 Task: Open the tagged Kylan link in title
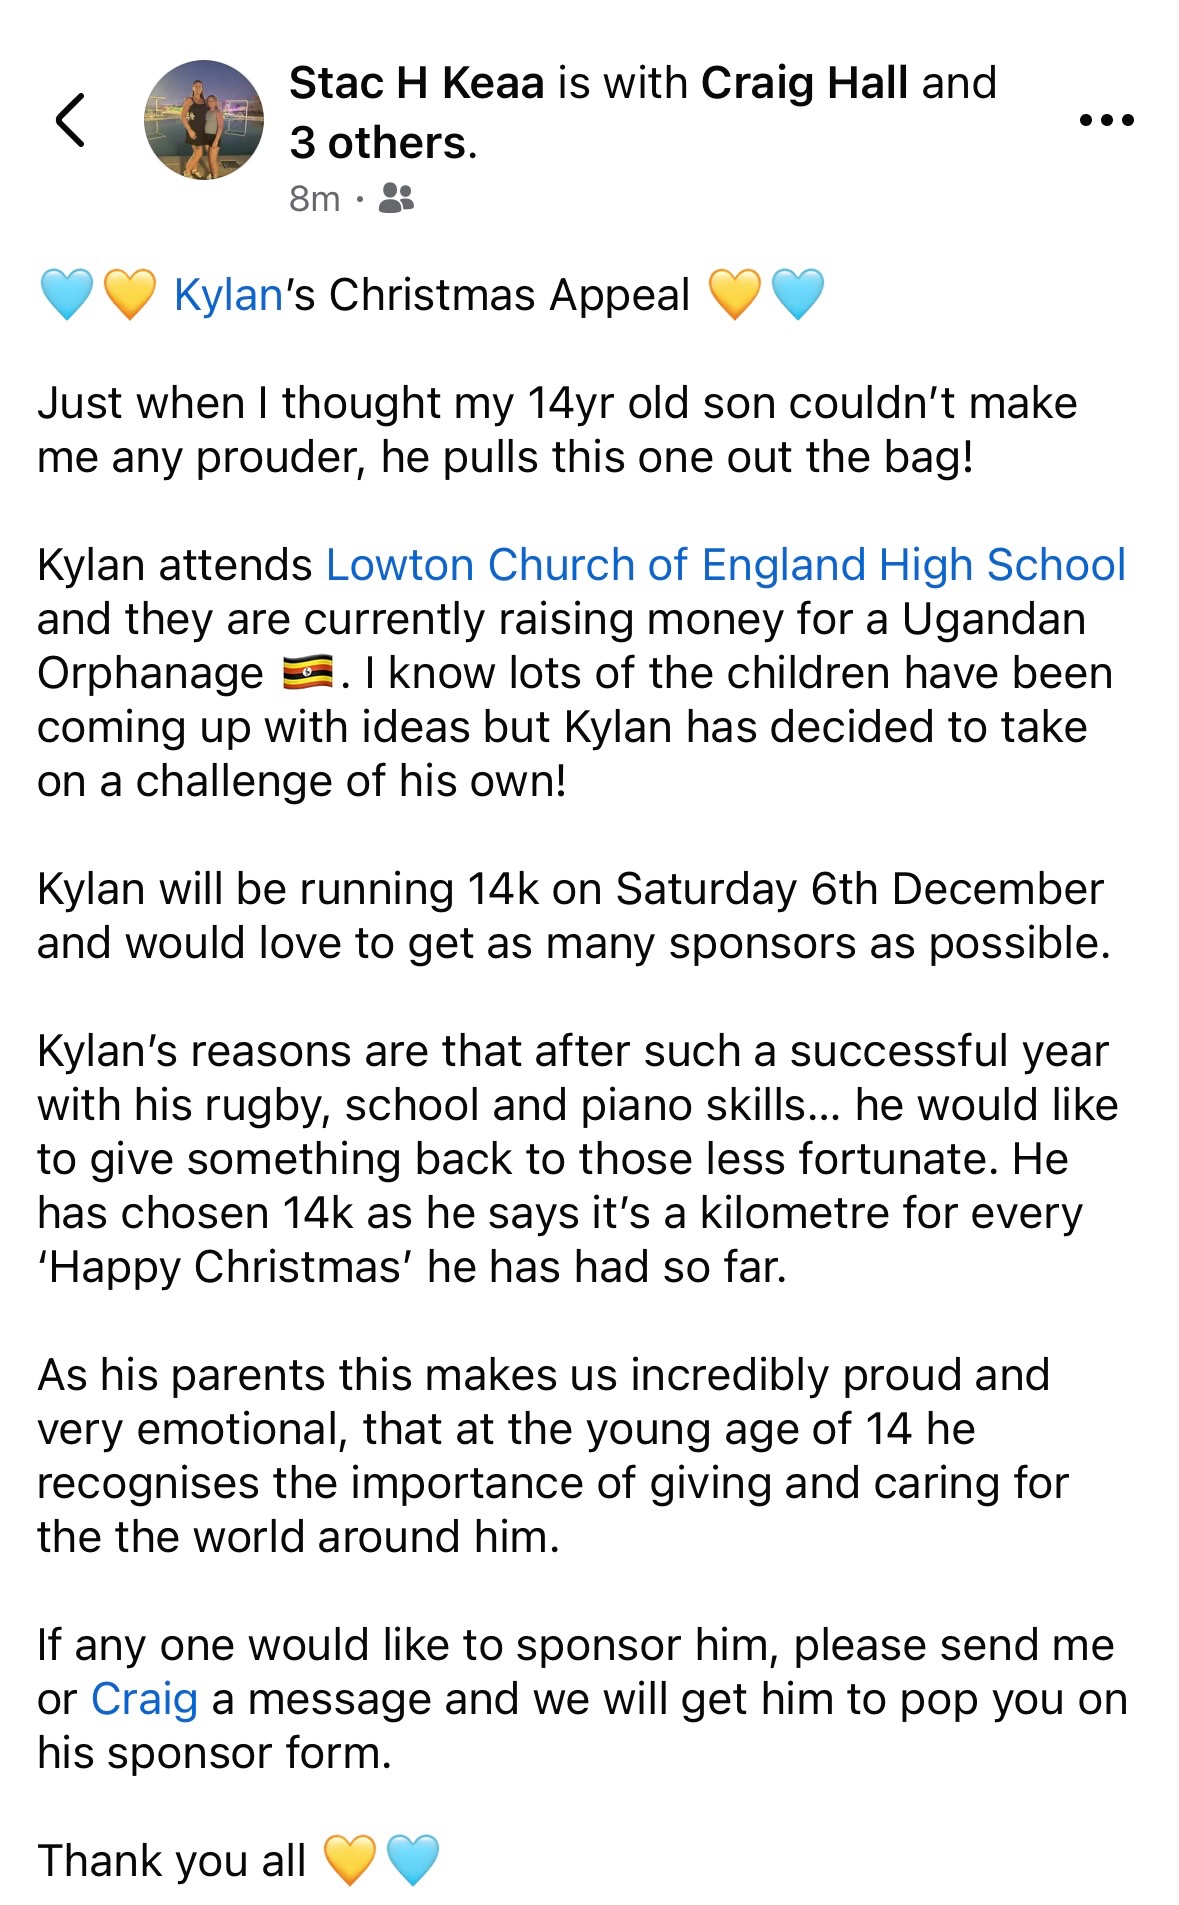tap(228, 295)
